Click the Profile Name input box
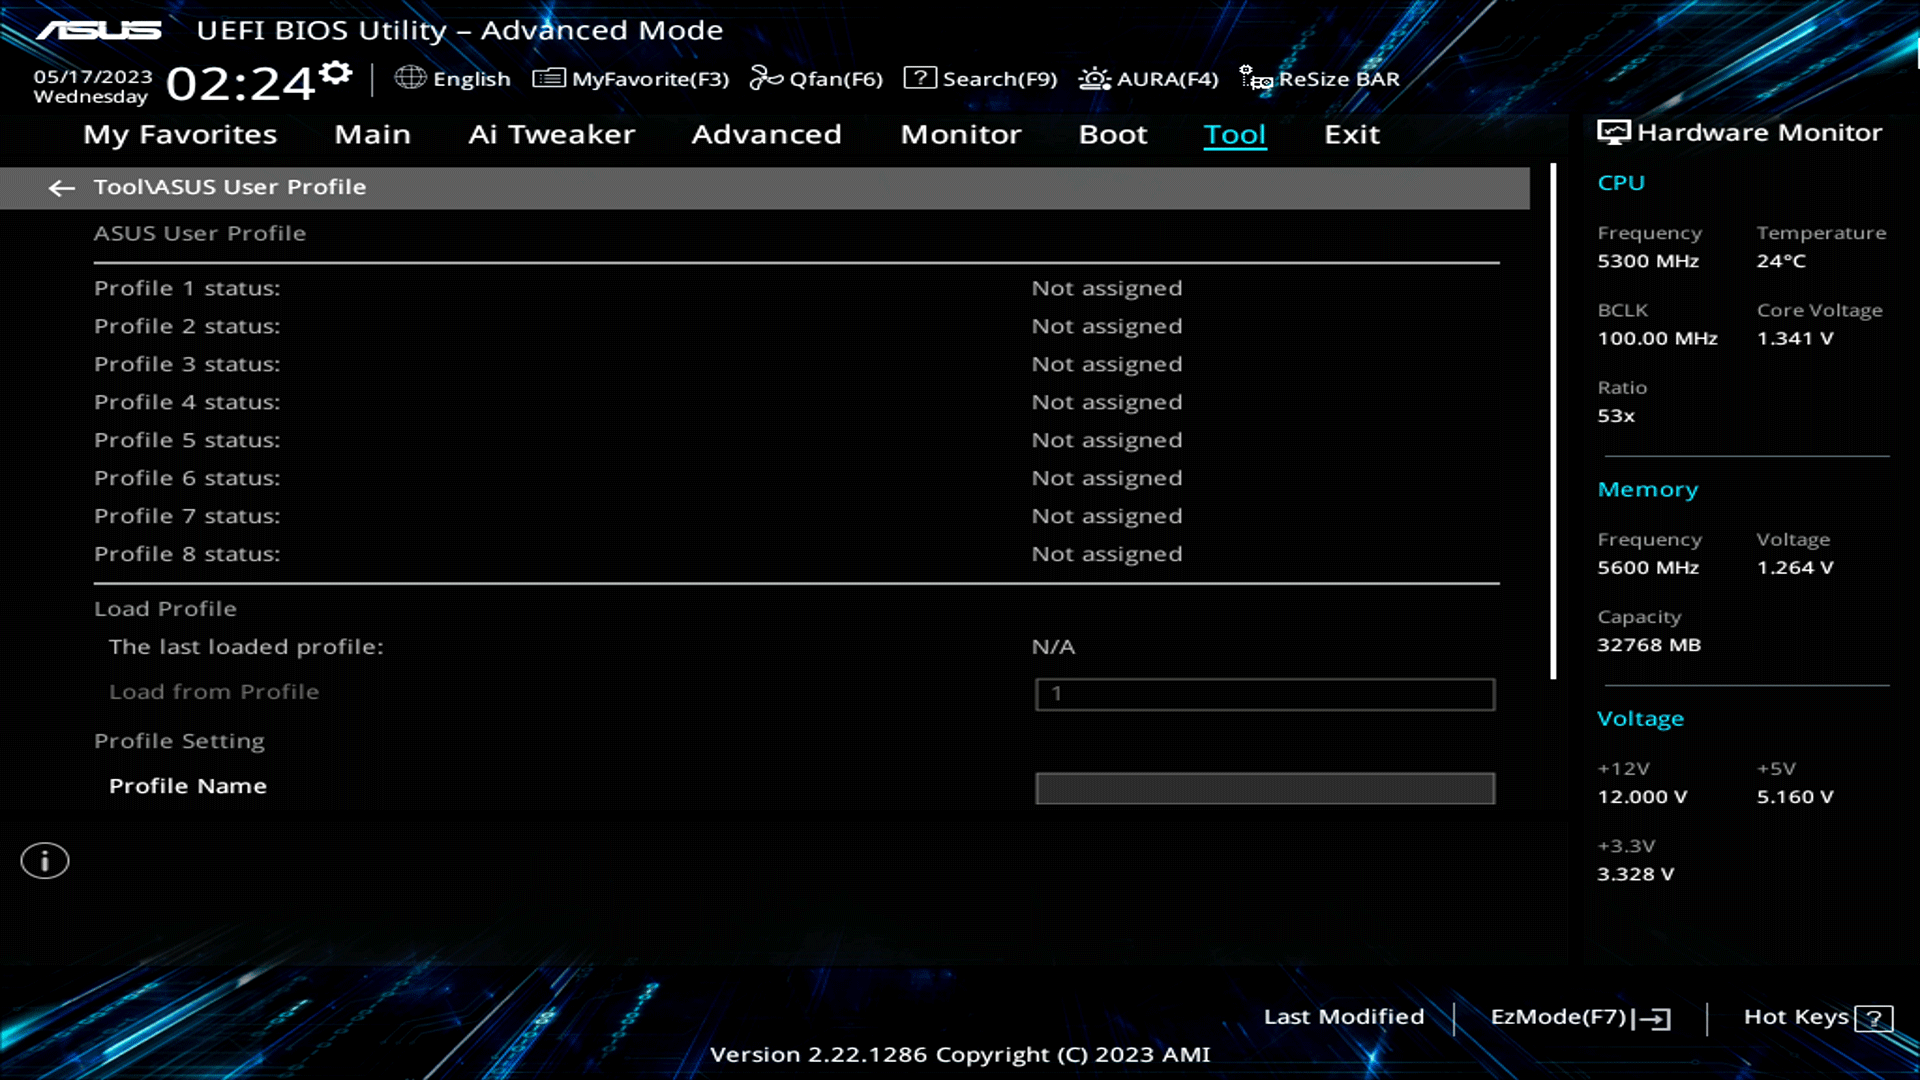The image size is (1920, 1080). pos(1265,789)
